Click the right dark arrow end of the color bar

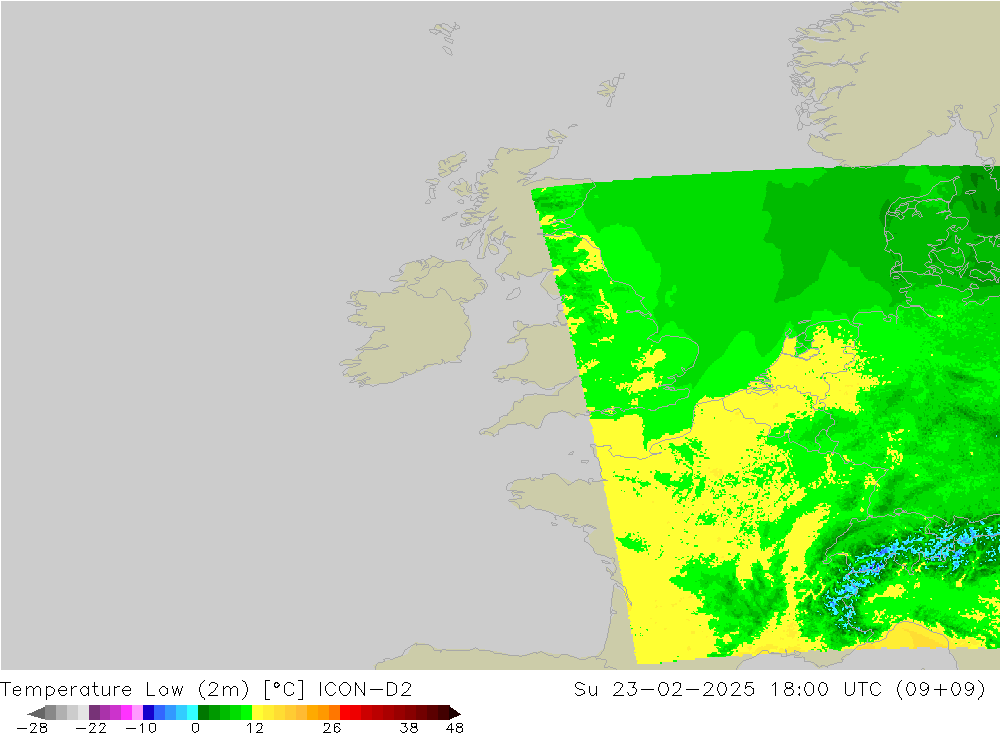(454, 713)
